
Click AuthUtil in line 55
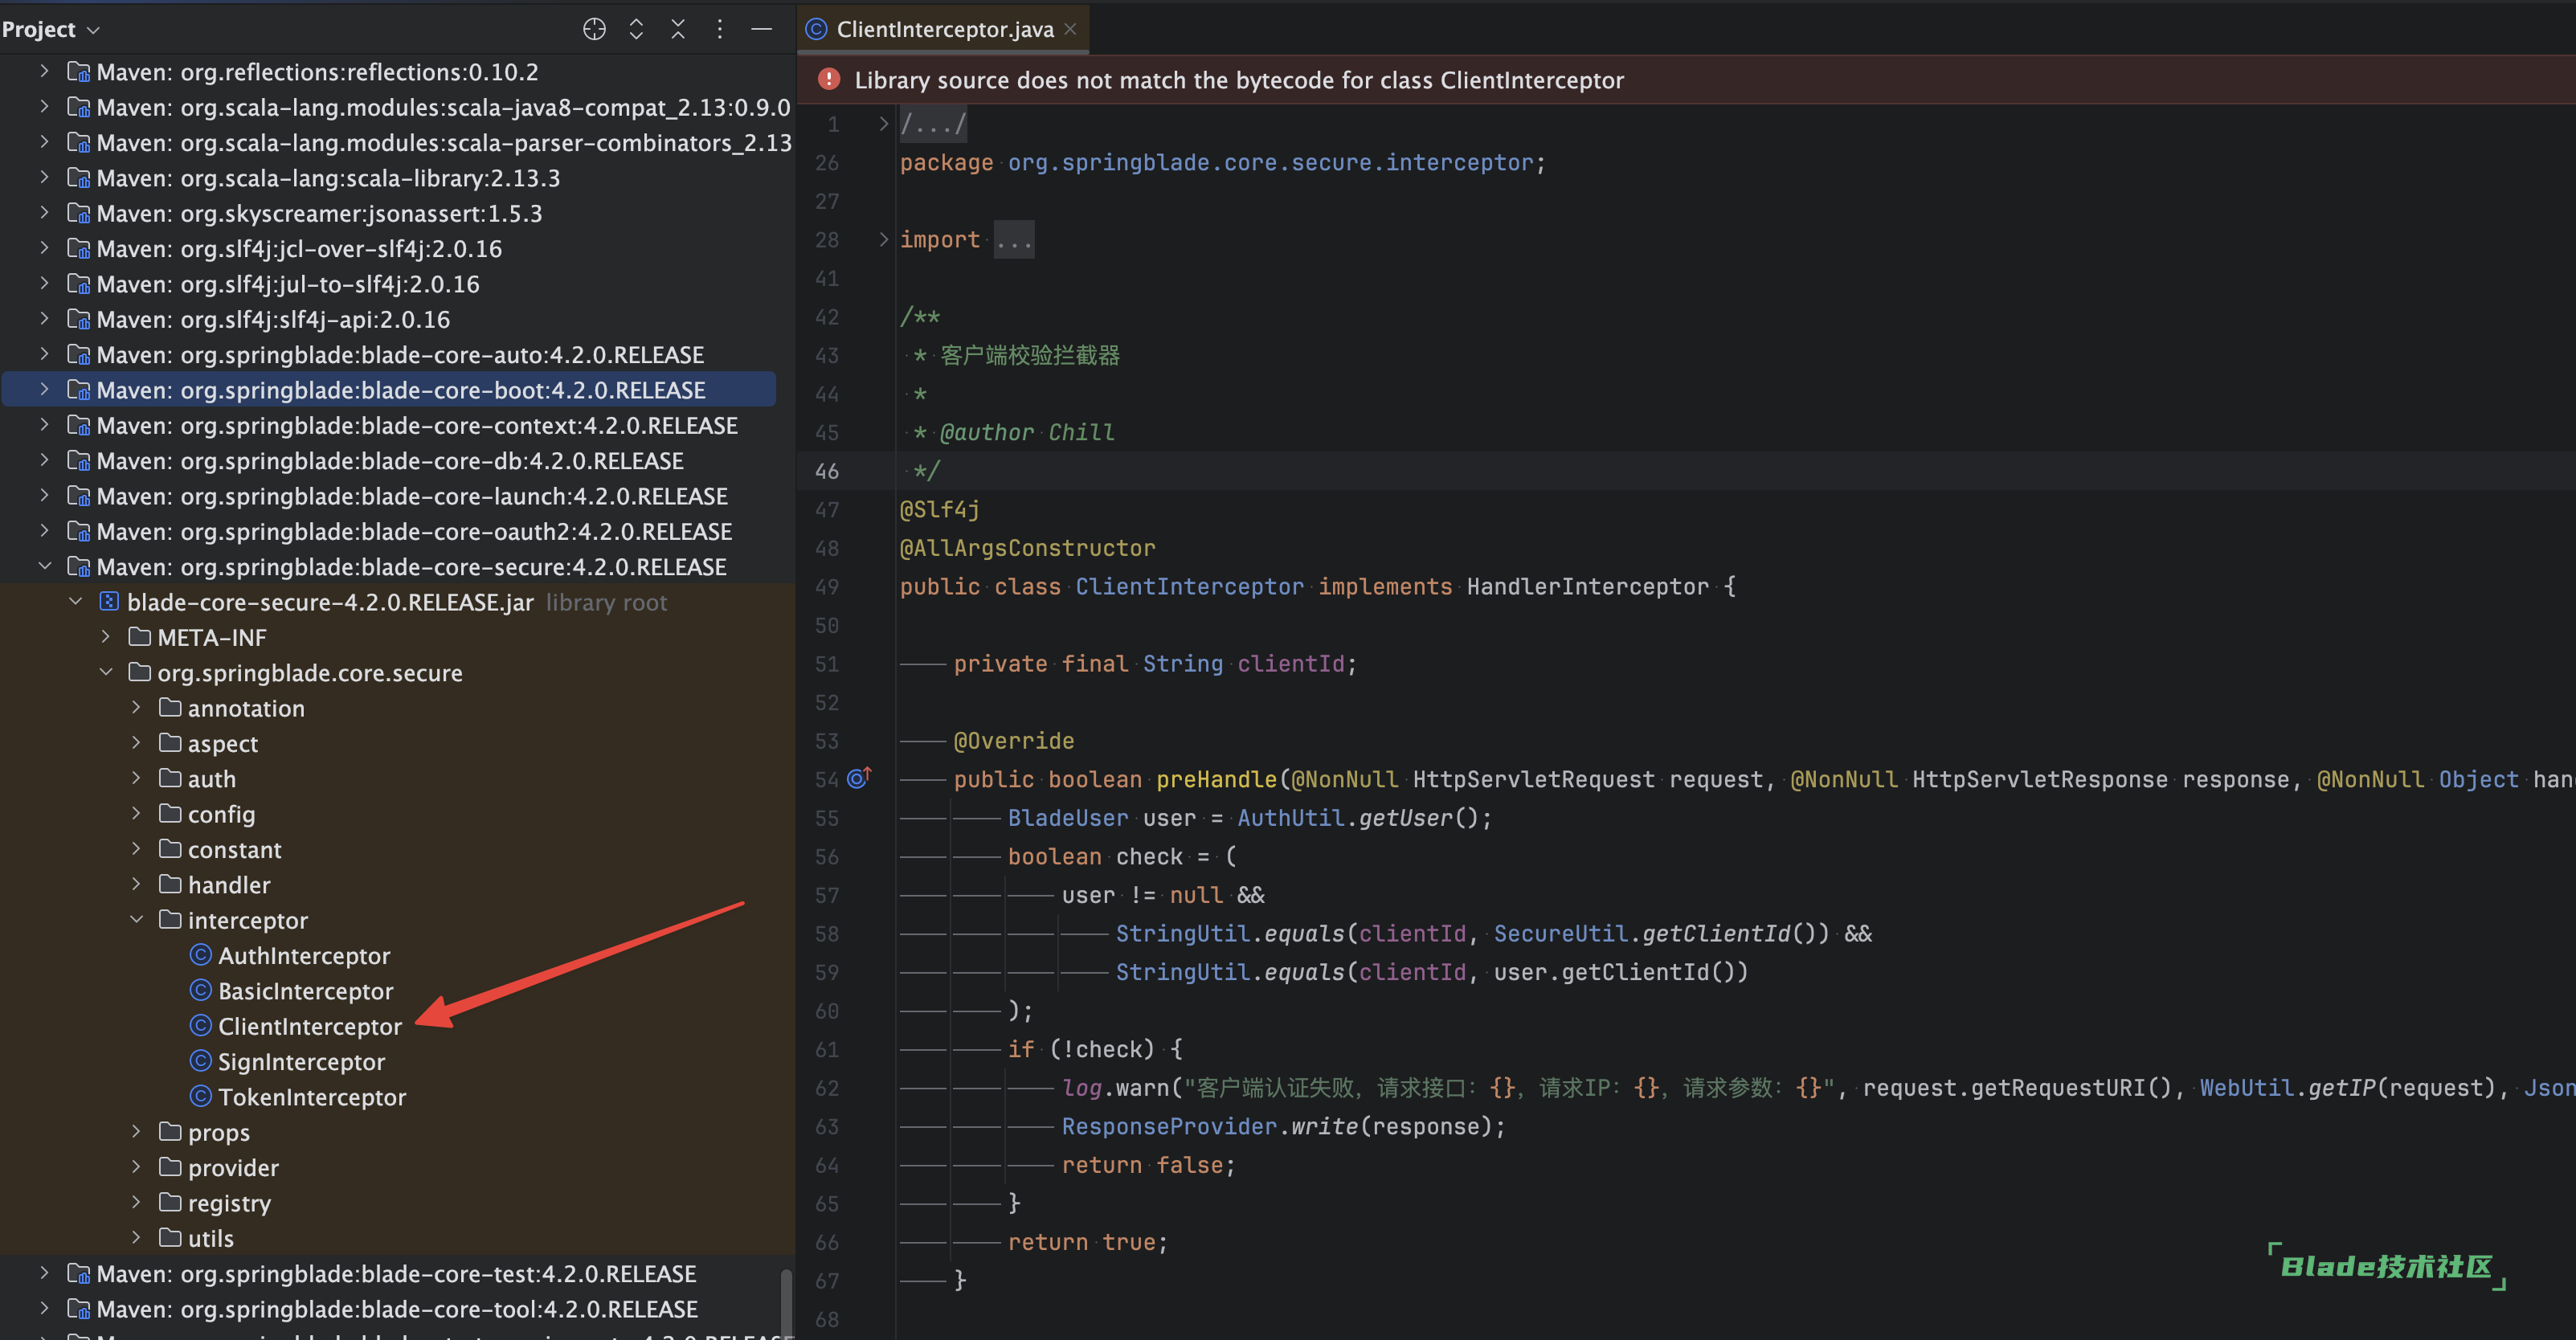1290,817
